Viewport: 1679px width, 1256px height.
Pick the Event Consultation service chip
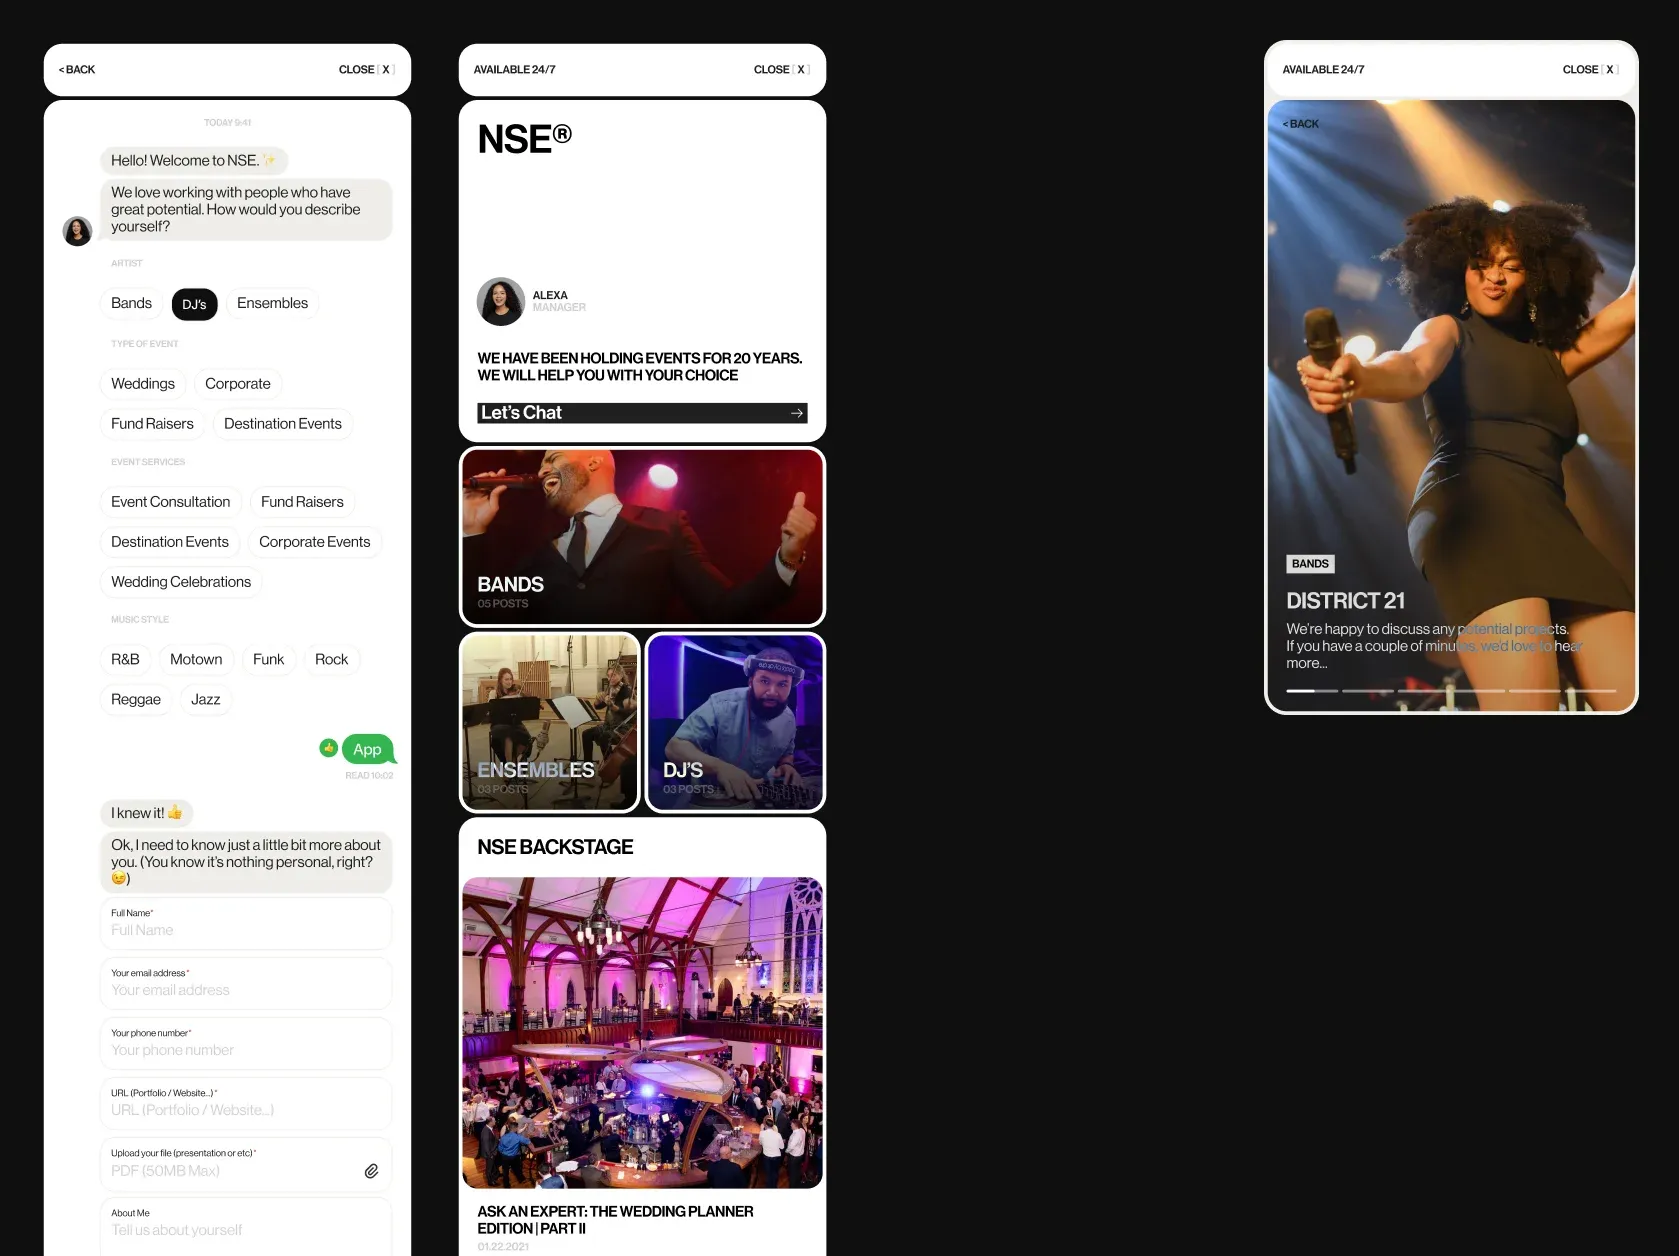coord(171,502)
